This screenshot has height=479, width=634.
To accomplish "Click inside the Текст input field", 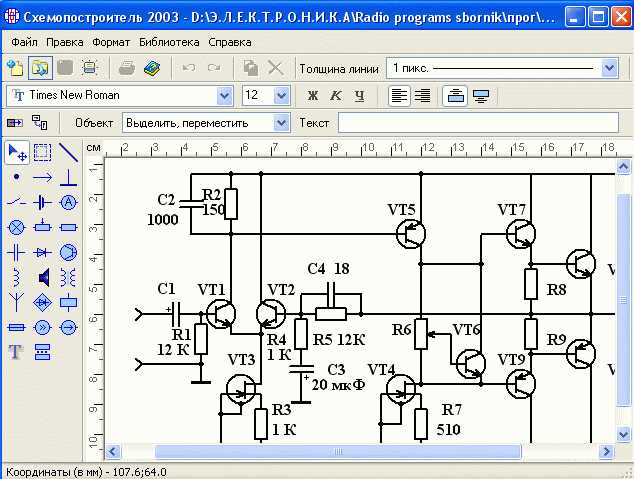I will tap(478, 123).
